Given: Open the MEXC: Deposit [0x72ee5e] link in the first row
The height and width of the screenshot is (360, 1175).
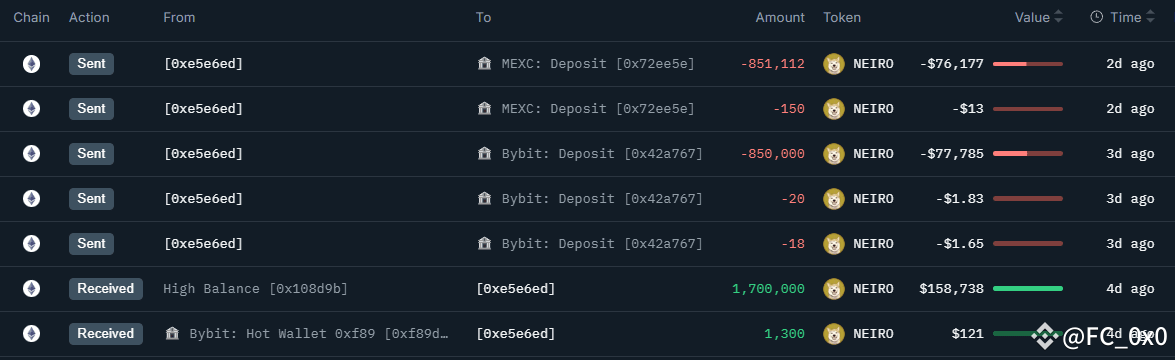Looking at the screenshot, I should pos(598,64).
